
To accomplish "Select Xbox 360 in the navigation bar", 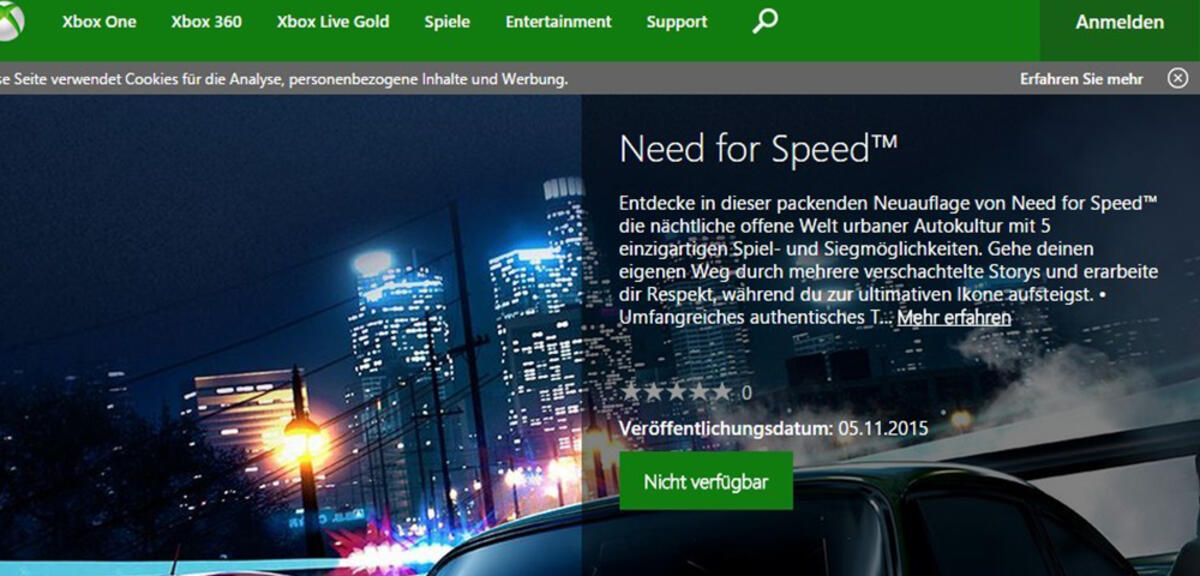I will pyautogui.click(x=206, y=22).
